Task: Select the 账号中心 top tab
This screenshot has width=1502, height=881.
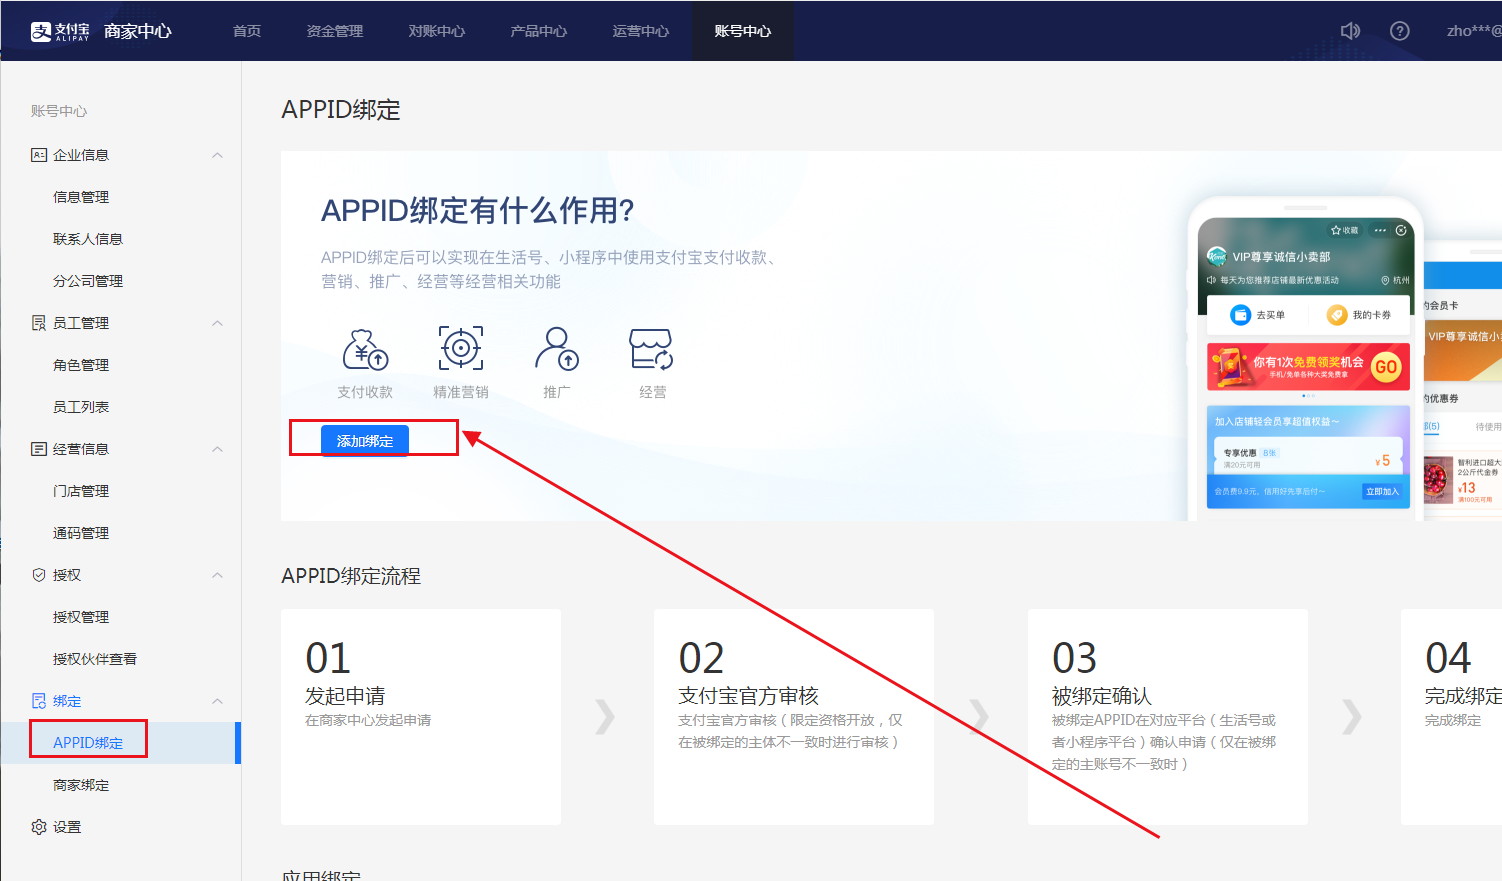Action: (x=743, y=31)
